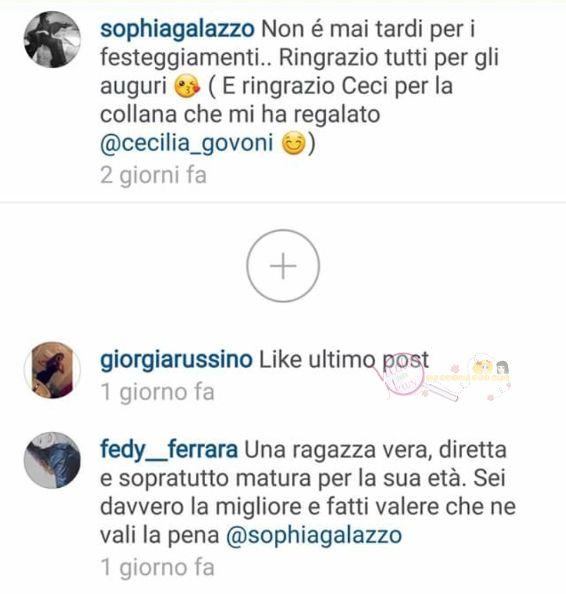Screen dimensions: 566x594
Task: Open sophiagalazzo's profile picture
Action: point(52,39)
